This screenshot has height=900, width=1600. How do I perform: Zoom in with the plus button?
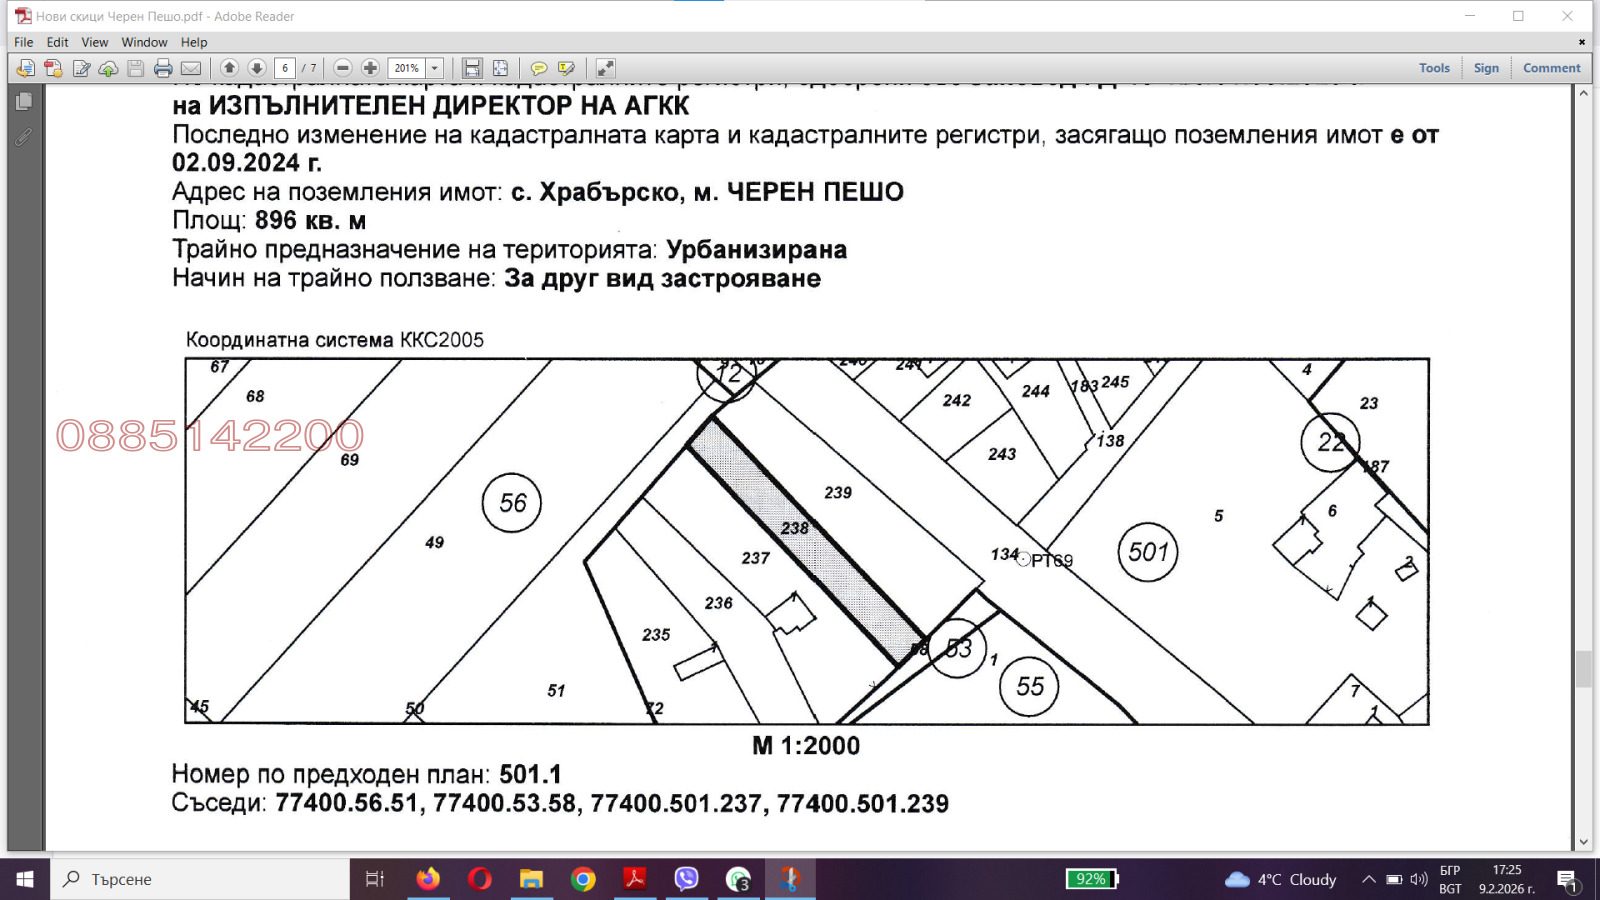click(370, 68)
